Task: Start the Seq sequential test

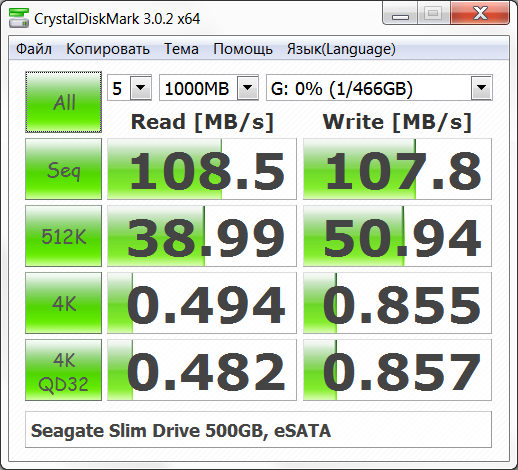Action: (x=63, y=169)
